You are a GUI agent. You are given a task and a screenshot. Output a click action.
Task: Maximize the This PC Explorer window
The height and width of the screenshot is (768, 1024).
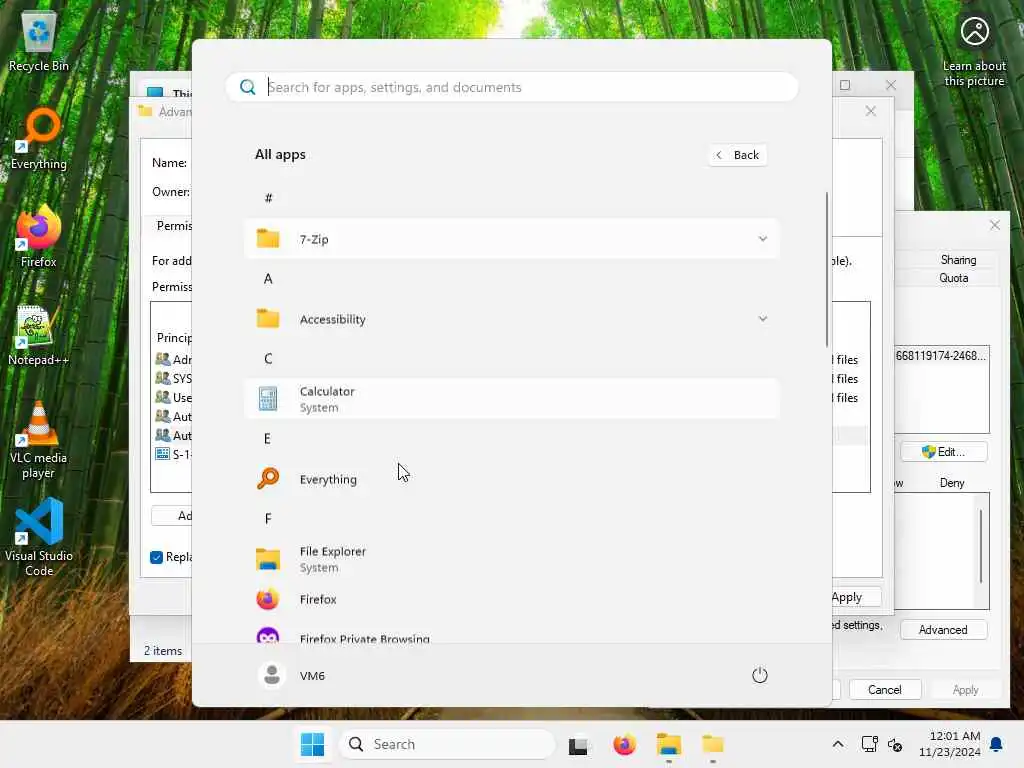(x=845, y=85)
